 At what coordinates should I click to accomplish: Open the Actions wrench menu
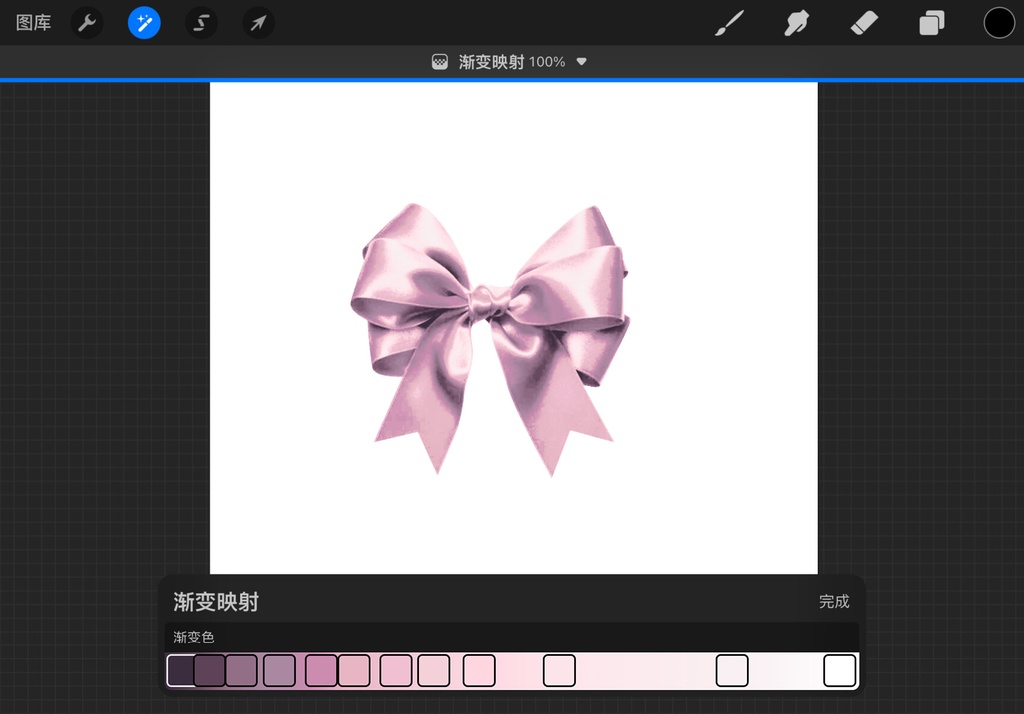86,22
